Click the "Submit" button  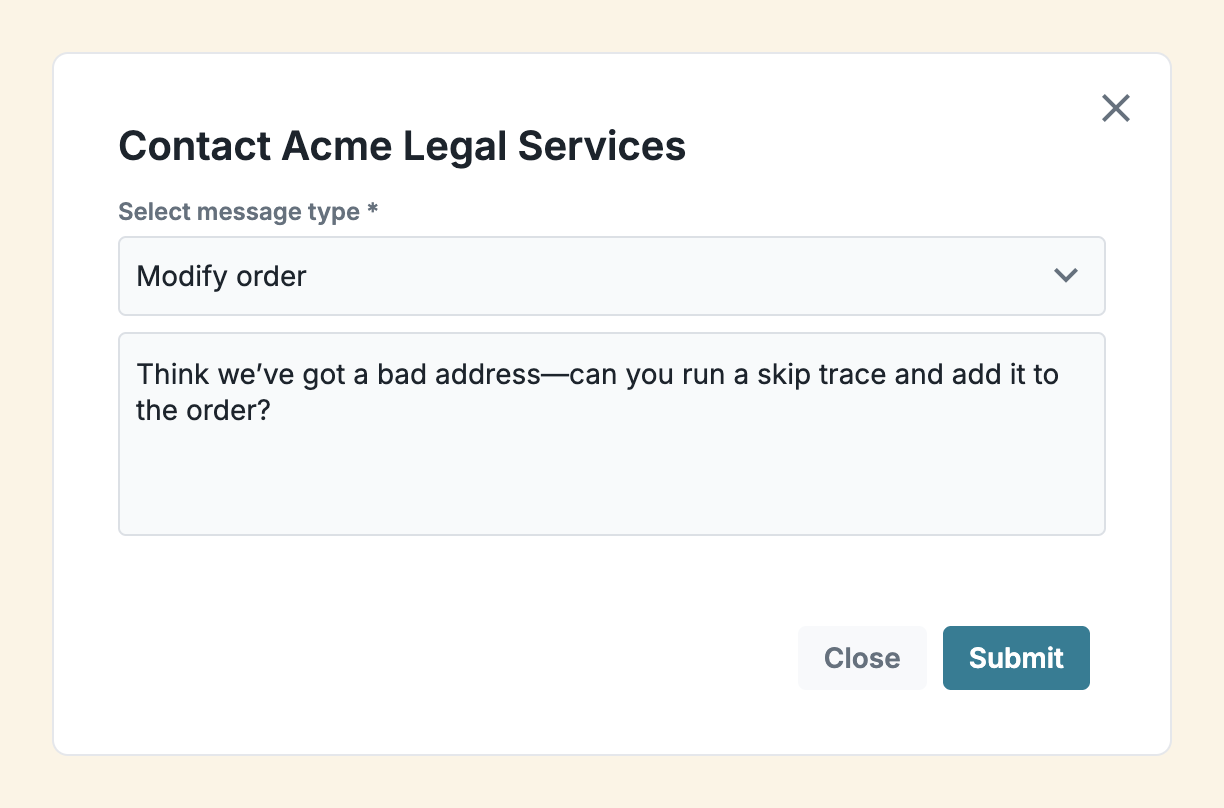click(x=1016, y=658)
